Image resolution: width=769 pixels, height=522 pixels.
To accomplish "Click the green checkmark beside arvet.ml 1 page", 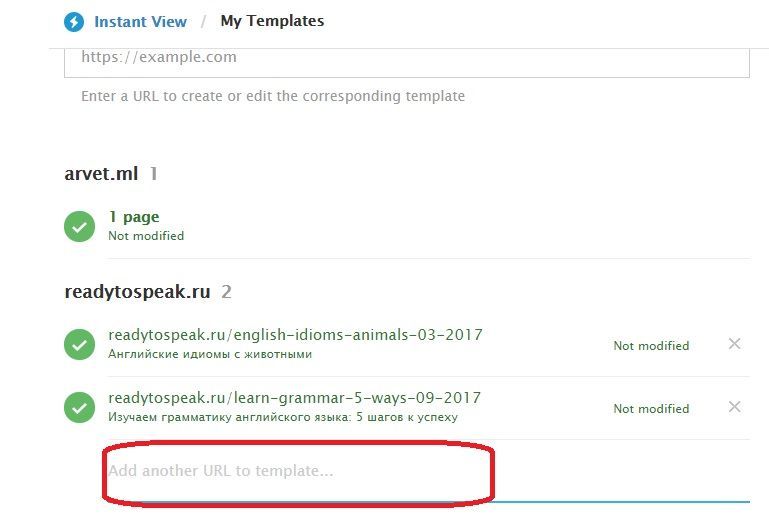I will [80, 226].
